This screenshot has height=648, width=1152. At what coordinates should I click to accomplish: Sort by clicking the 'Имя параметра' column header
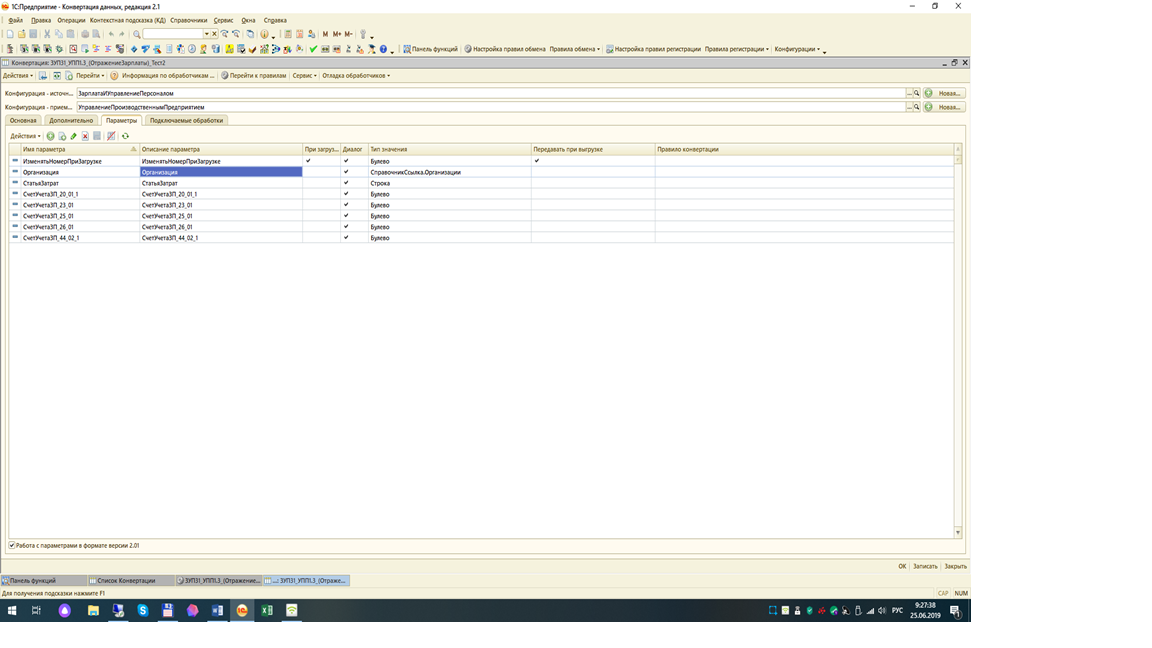tap(79, 149)
